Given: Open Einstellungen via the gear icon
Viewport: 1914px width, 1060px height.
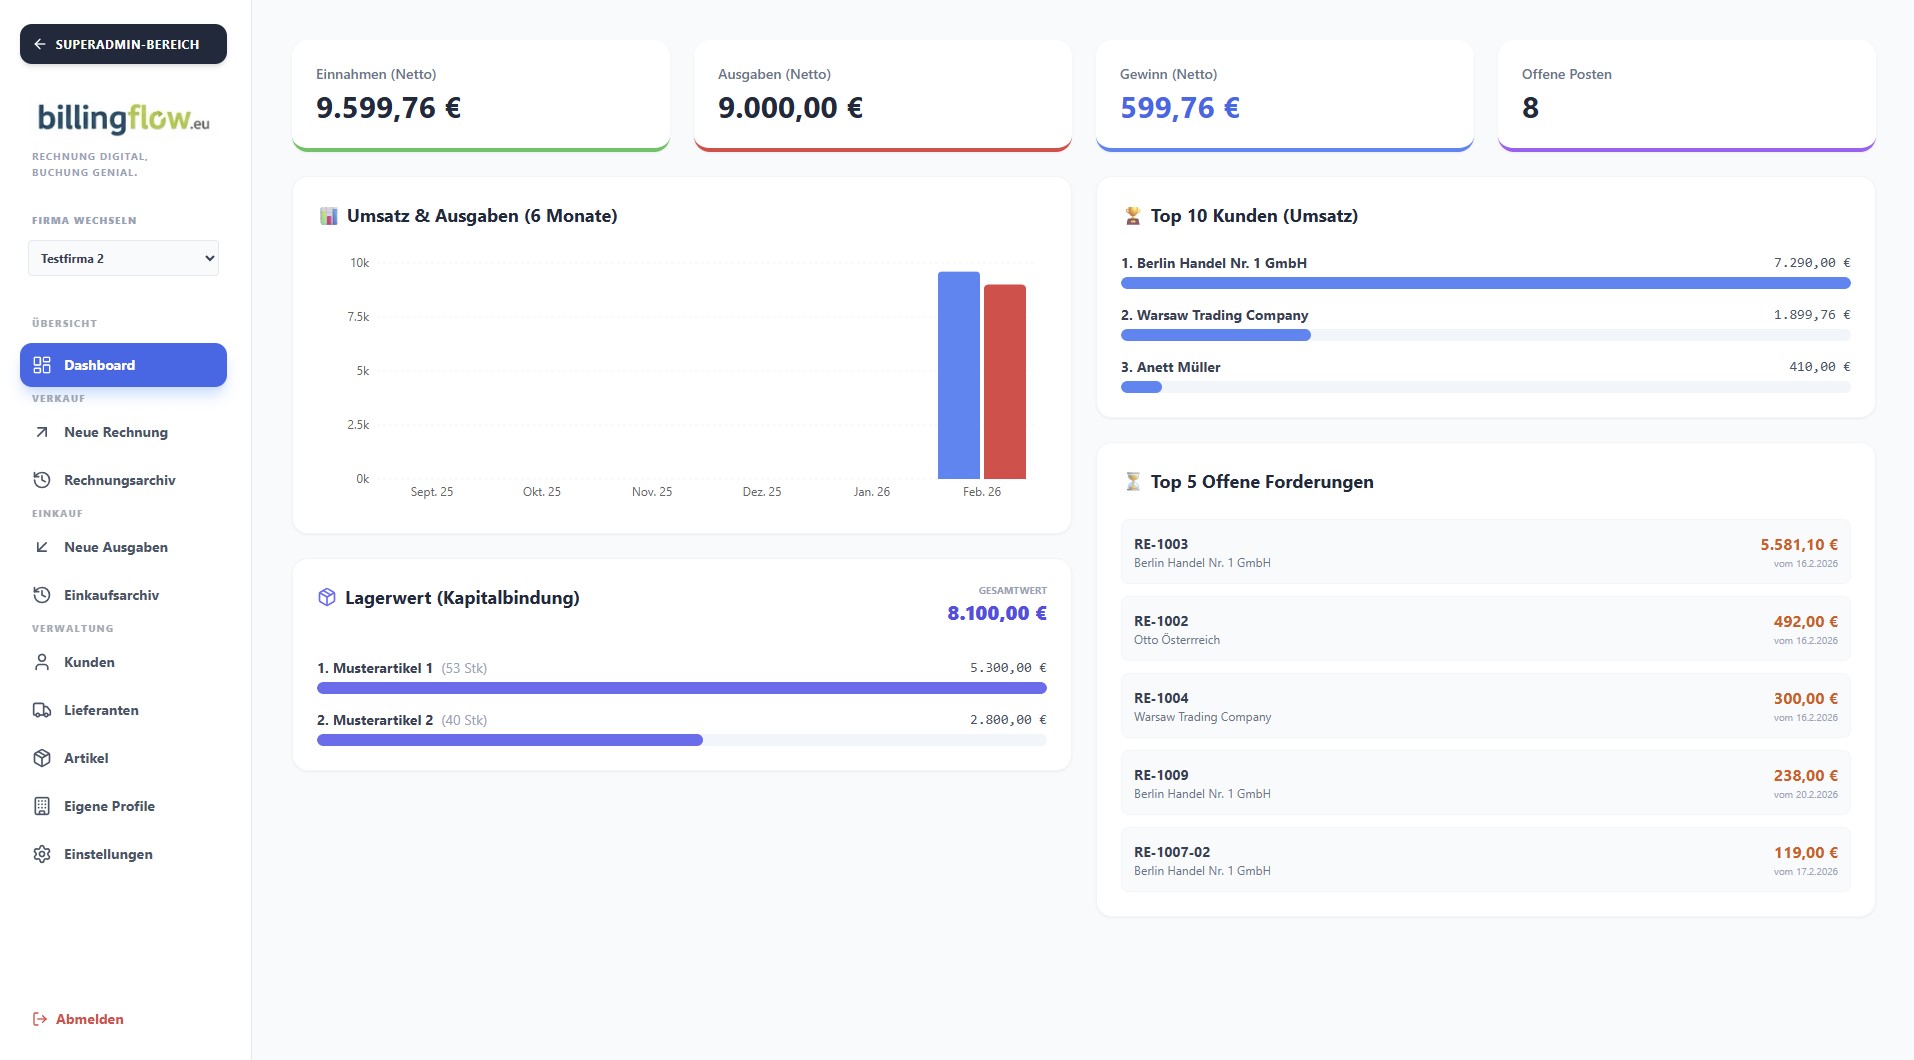Looking at the screenshot, I should [41, 854].
